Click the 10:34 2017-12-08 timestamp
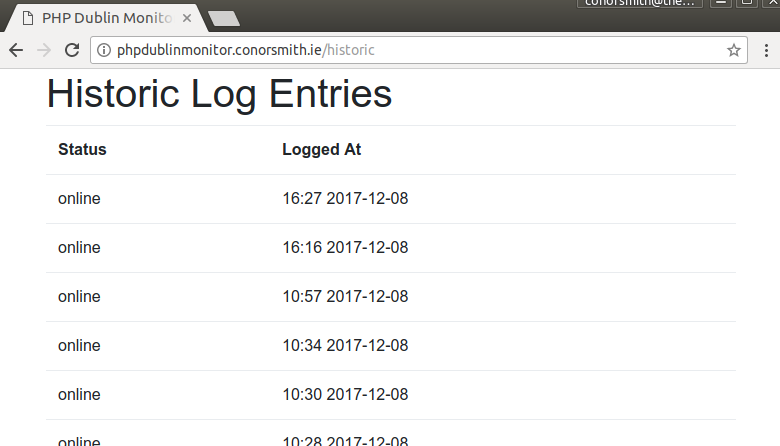The height and width of the screenshot is (446, 780). 345,346
